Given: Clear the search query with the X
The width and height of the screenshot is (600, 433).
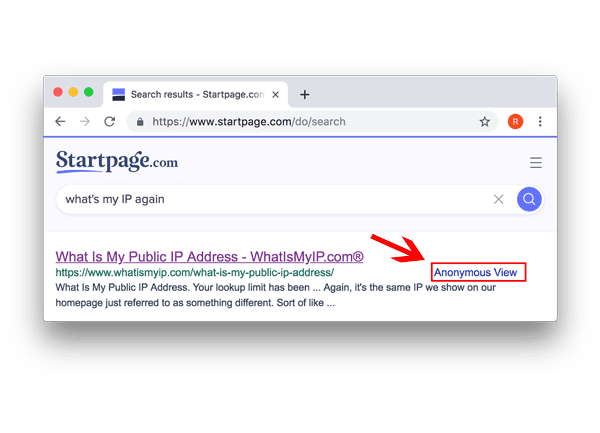Looking at the screenshot, I should click(x=498, y=199).
